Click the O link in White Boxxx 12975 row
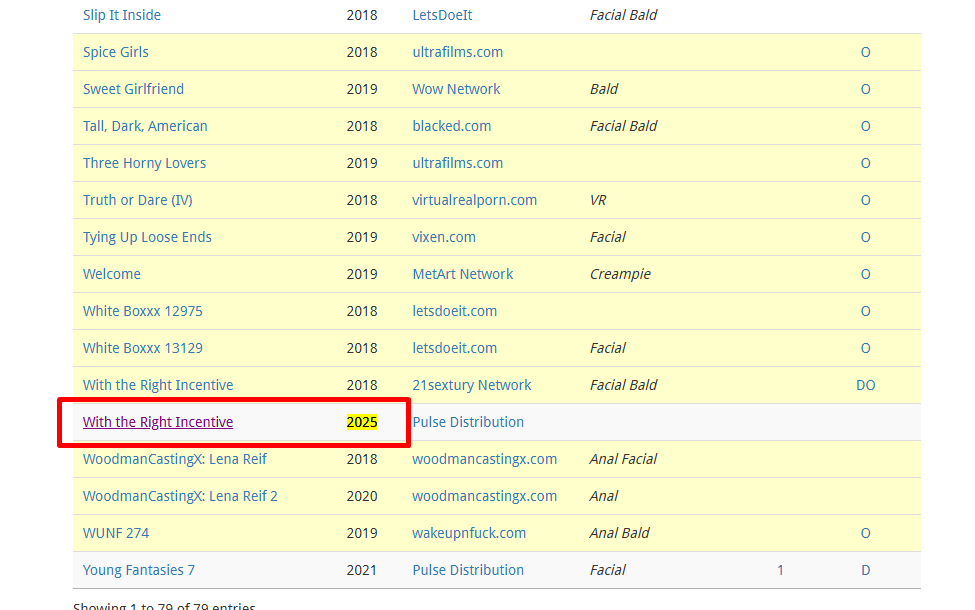Viewport: 975px width, 610px height. coord(866,311)
